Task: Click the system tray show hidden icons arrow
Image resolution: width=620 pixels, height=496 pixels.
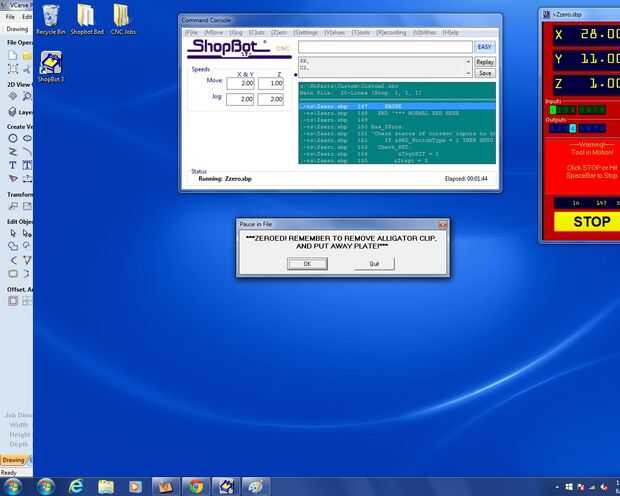Action: click(x=557, y=487)
